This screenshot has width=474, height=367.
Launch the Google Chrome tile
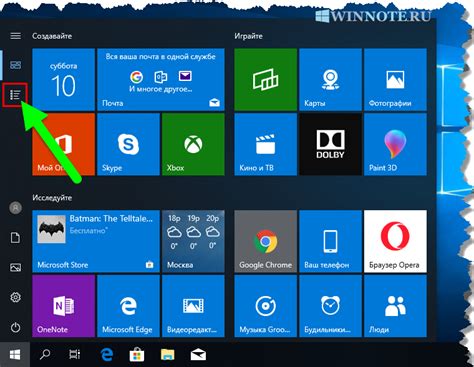pyautogui.click(x=265, y=241)
